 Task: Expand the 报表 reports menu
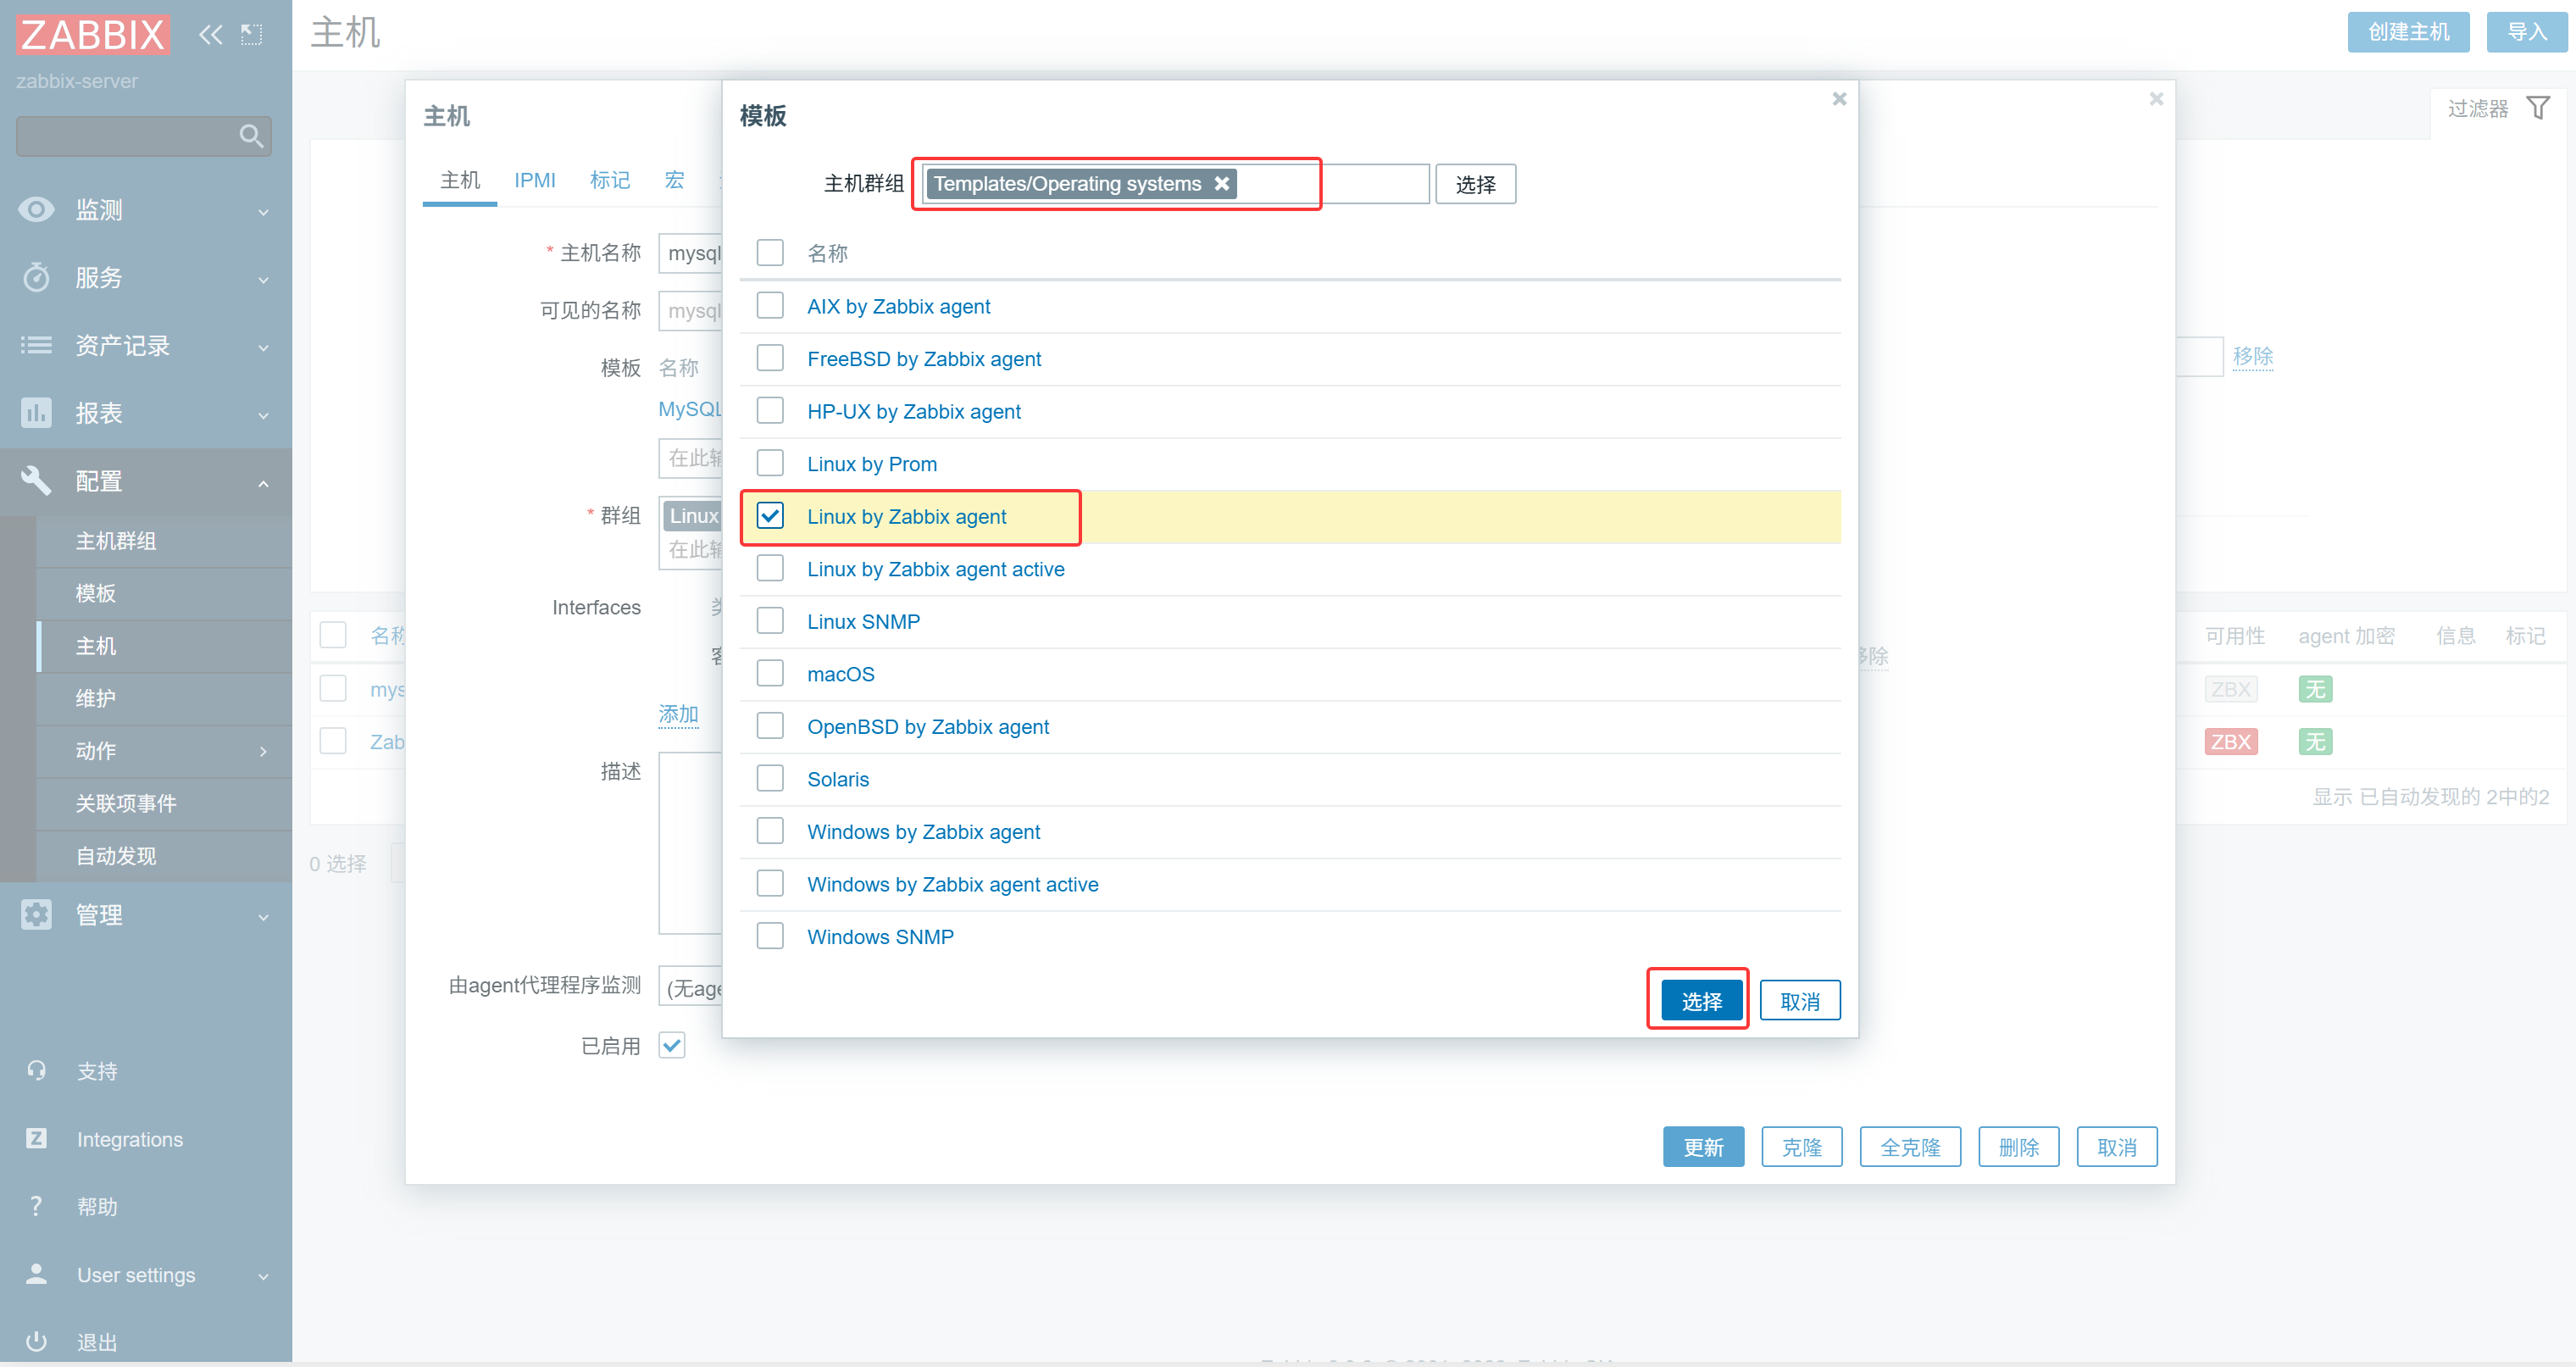263,414
